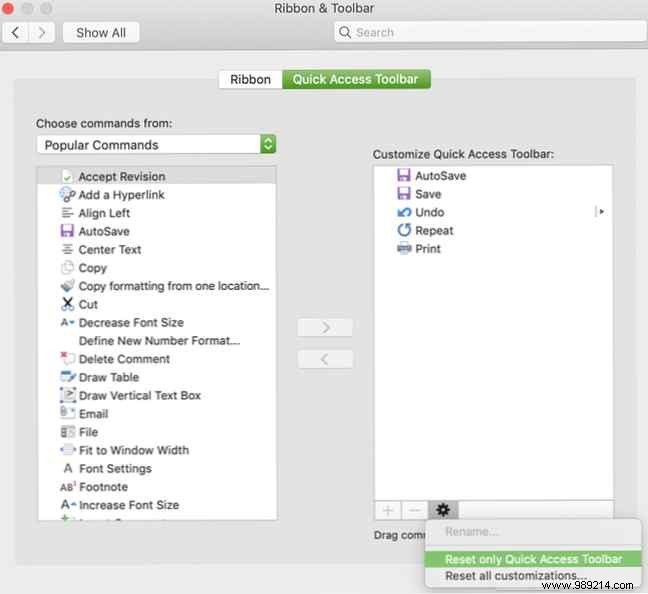This screenshot has width=648, height=594.
Task: Click the minus button below toolbar list
Action: (x=415, y=511)
